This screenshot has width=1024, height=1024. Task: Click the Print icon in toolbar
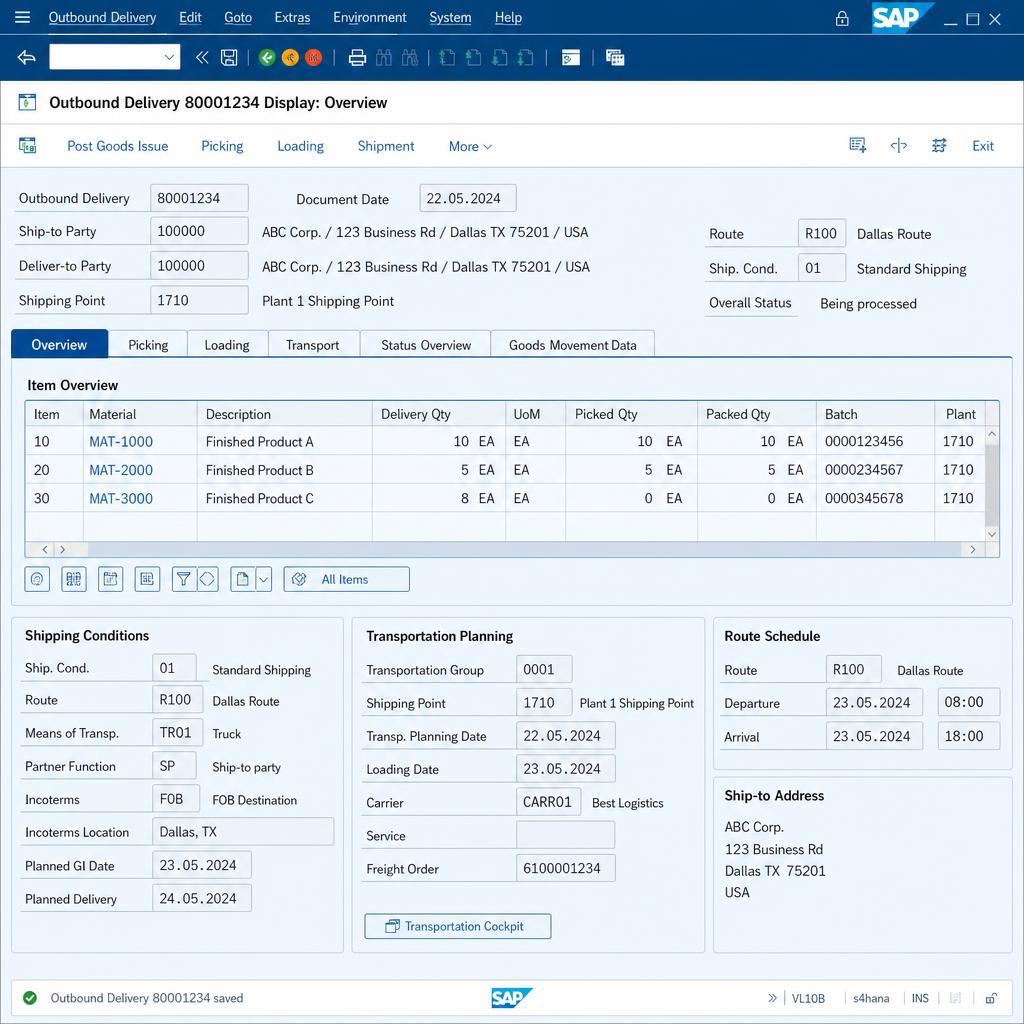pos(357,58)
